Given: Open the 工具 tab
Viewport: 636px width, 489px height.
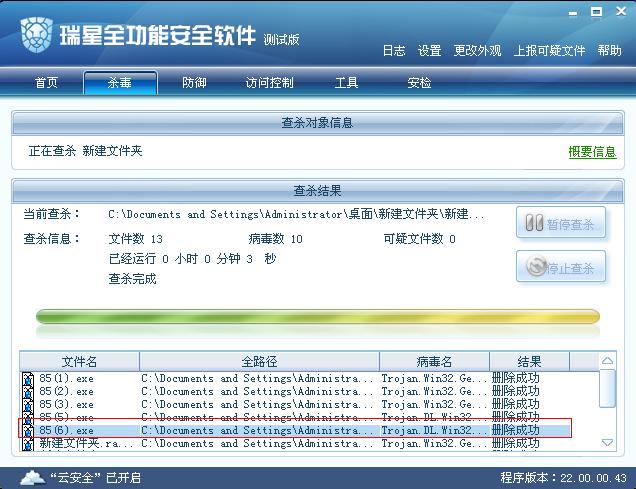Looking at the screenshot, I should pyautogui.click(x=346, y=83).
